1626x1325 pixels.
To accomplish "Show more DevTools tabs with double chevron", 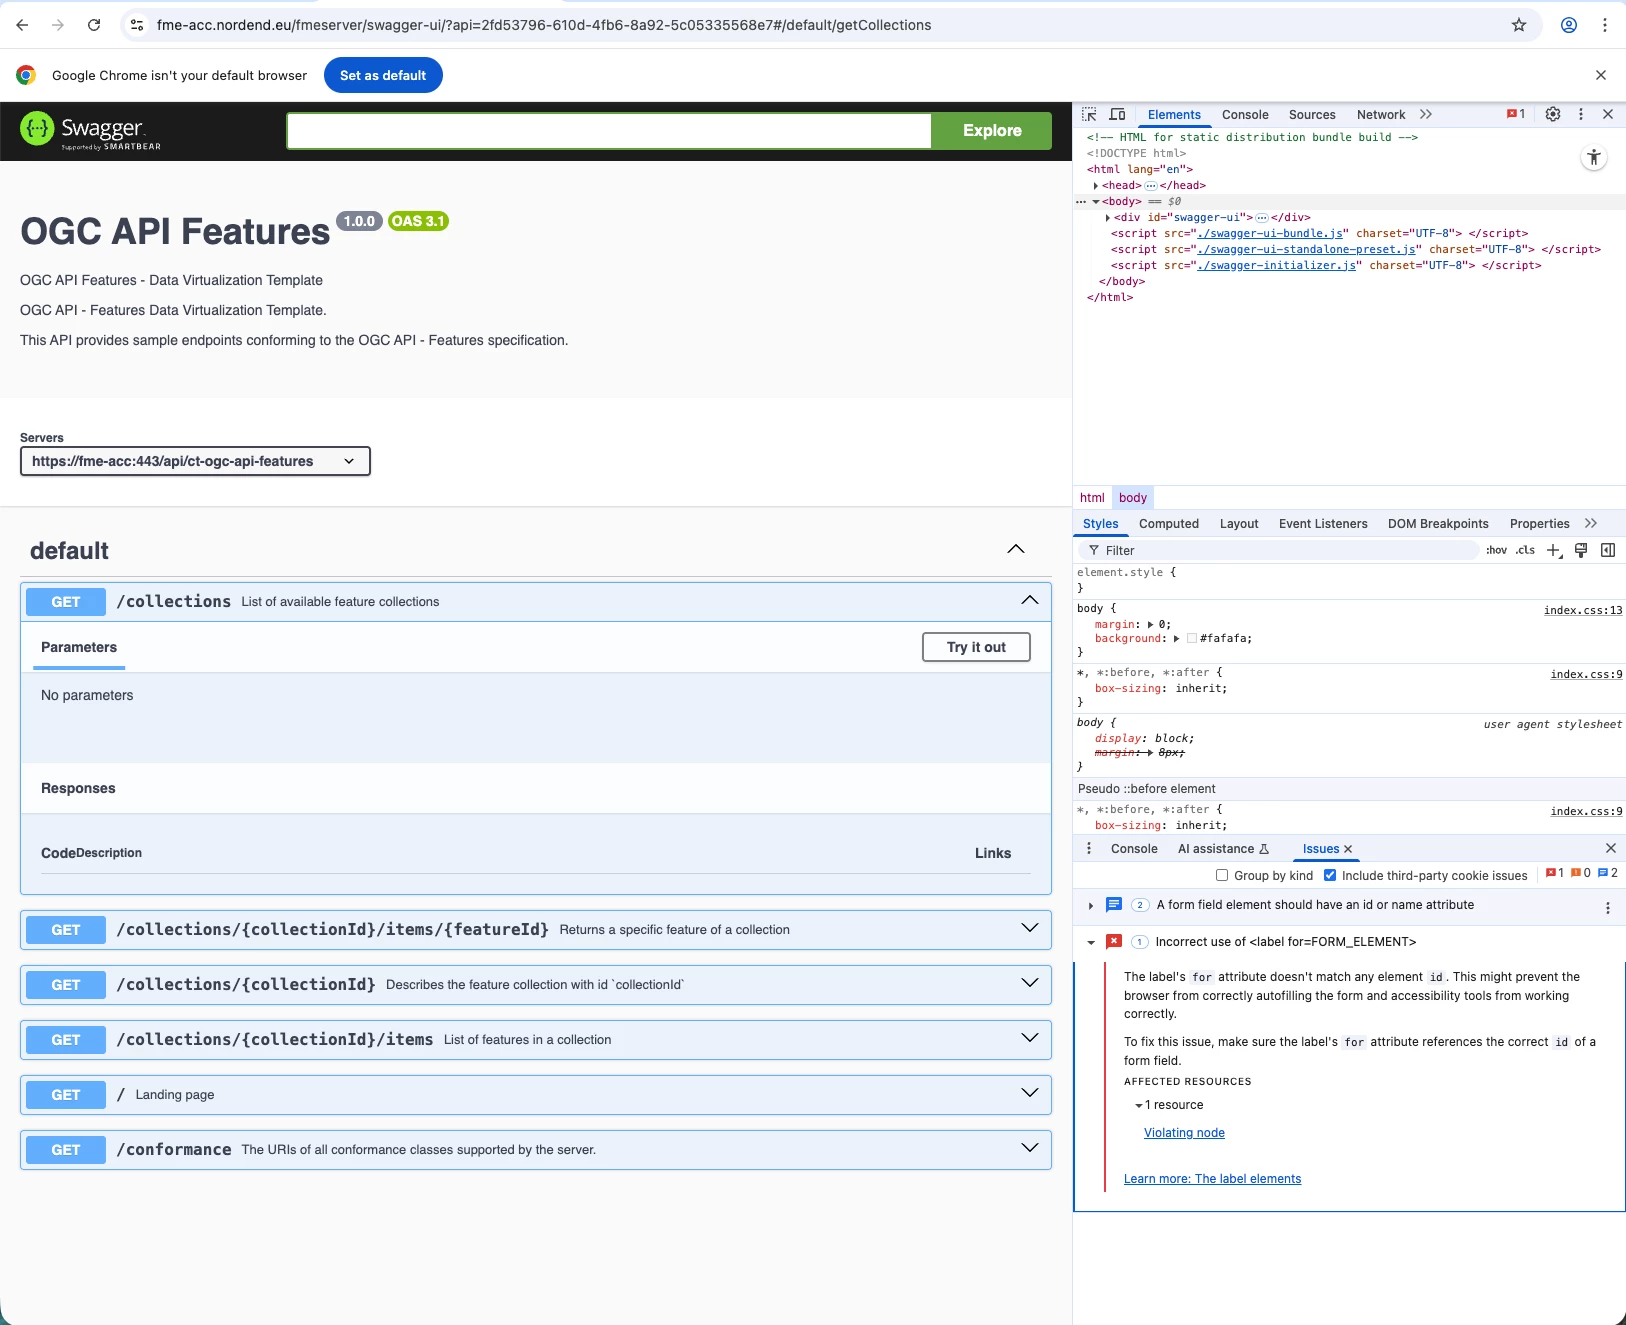I will [1426, 115].
